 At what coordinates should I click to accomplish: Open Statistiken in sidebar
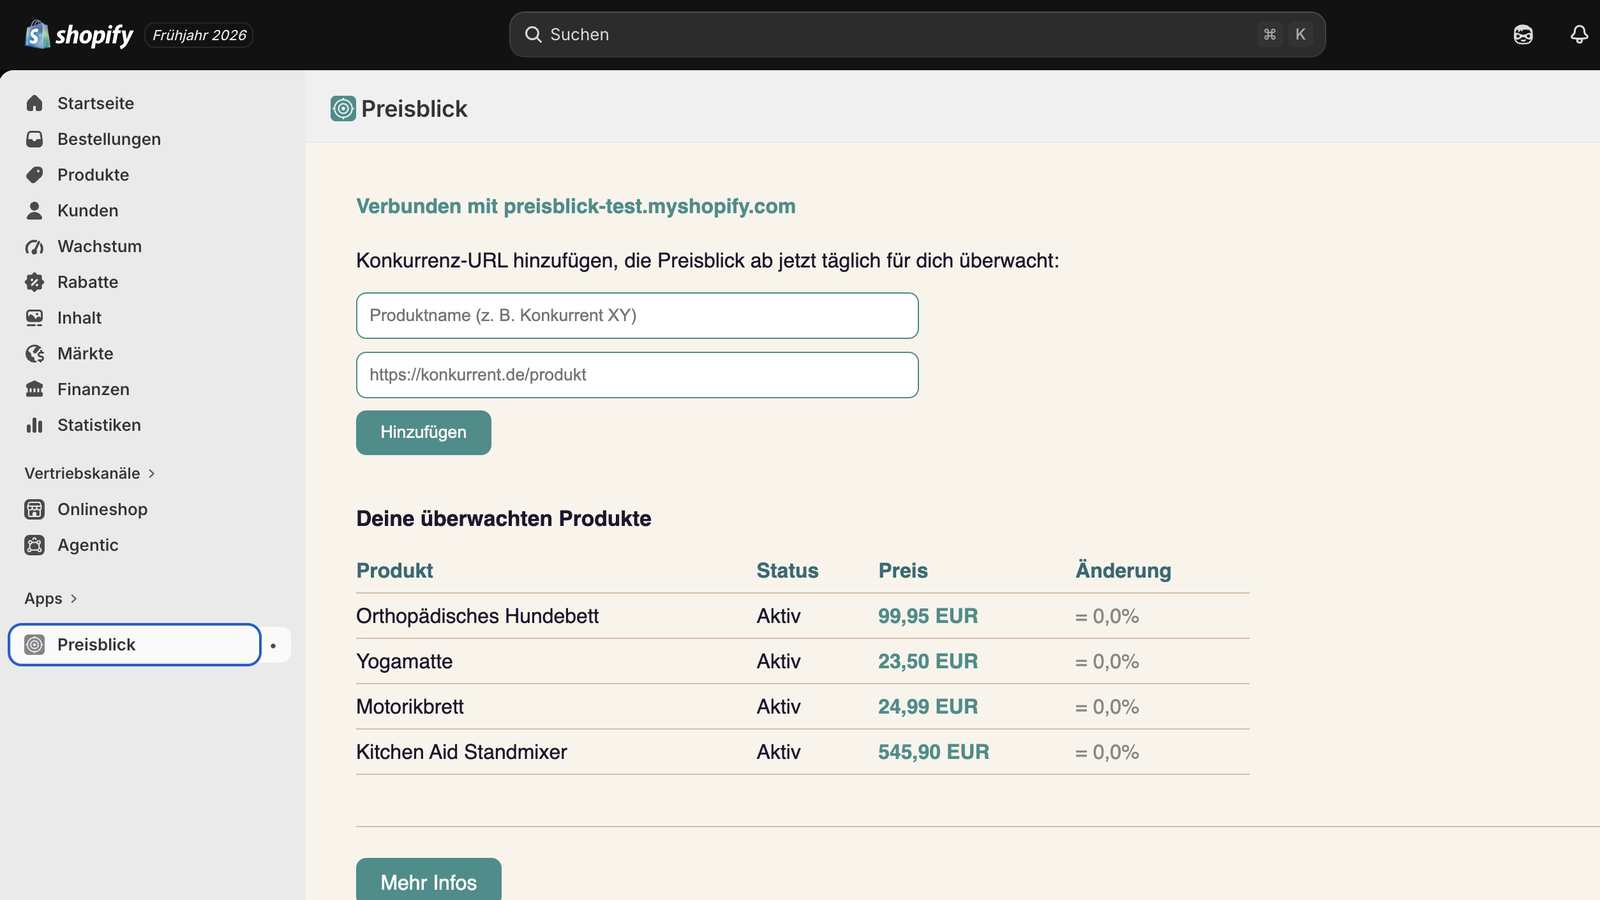tap(99, 425)
